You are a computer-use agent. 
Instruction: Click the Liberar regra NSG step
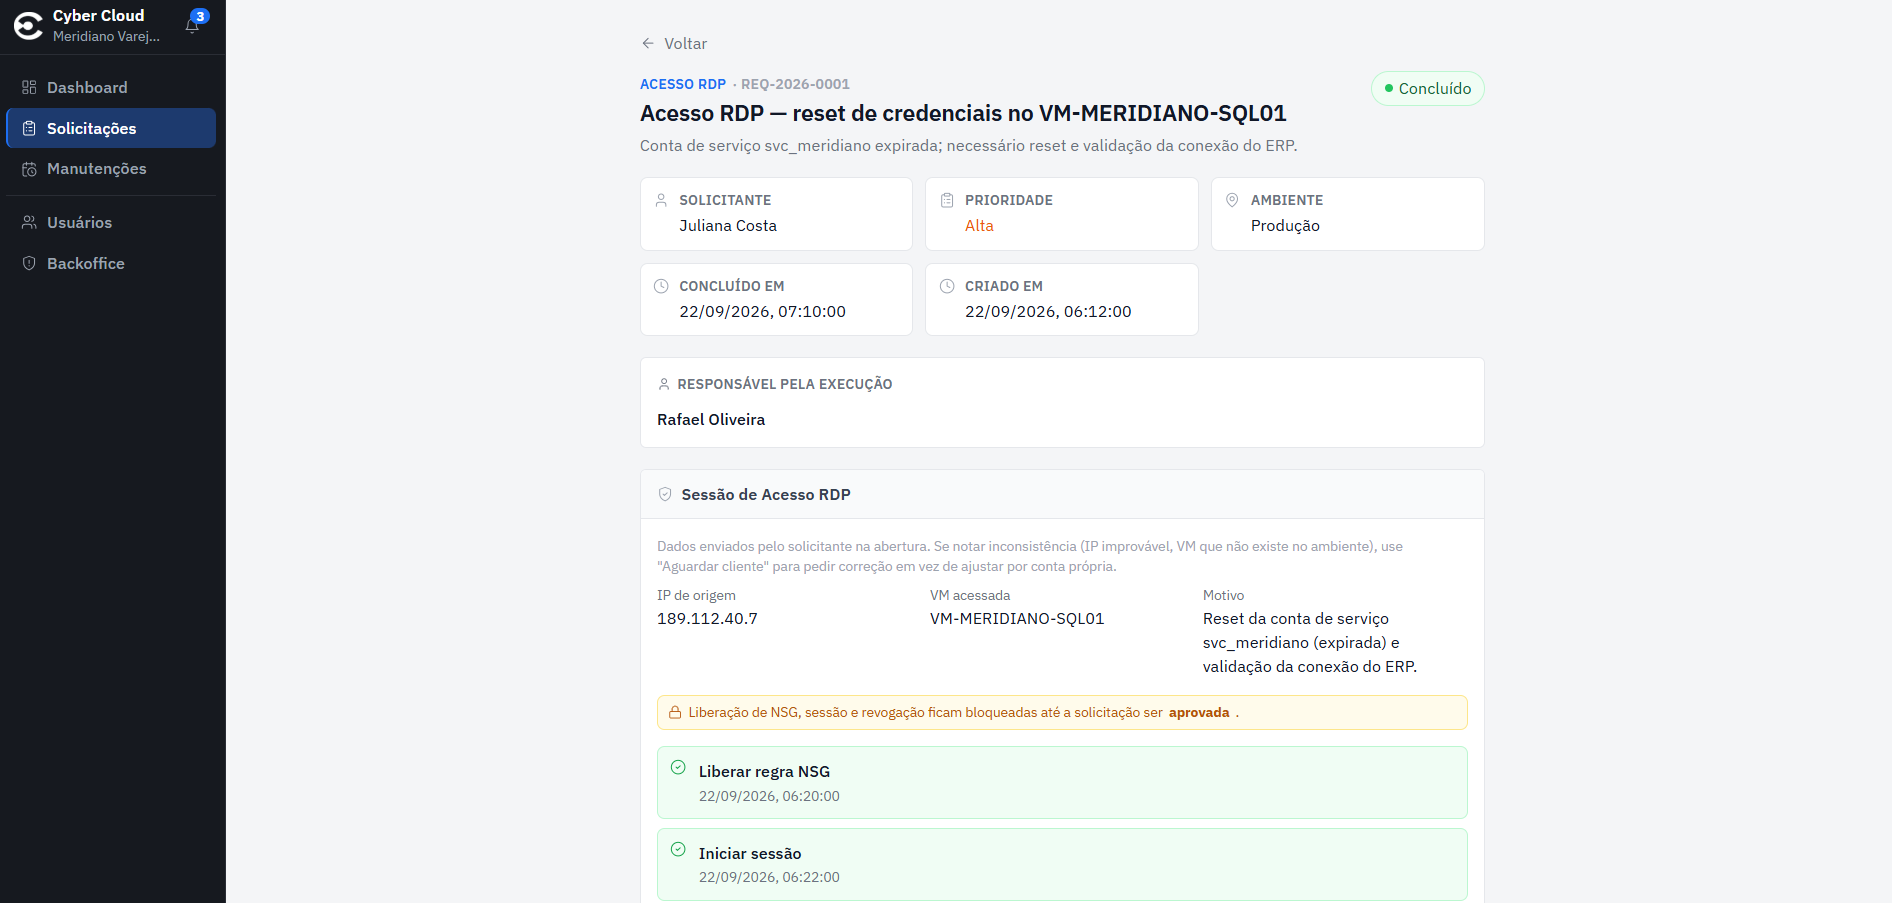[x=1062, y=782]
